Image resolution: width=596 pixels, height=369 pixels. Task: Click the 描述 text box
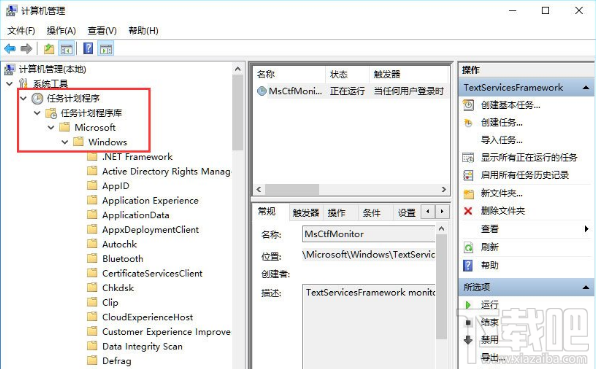[368, 326]
